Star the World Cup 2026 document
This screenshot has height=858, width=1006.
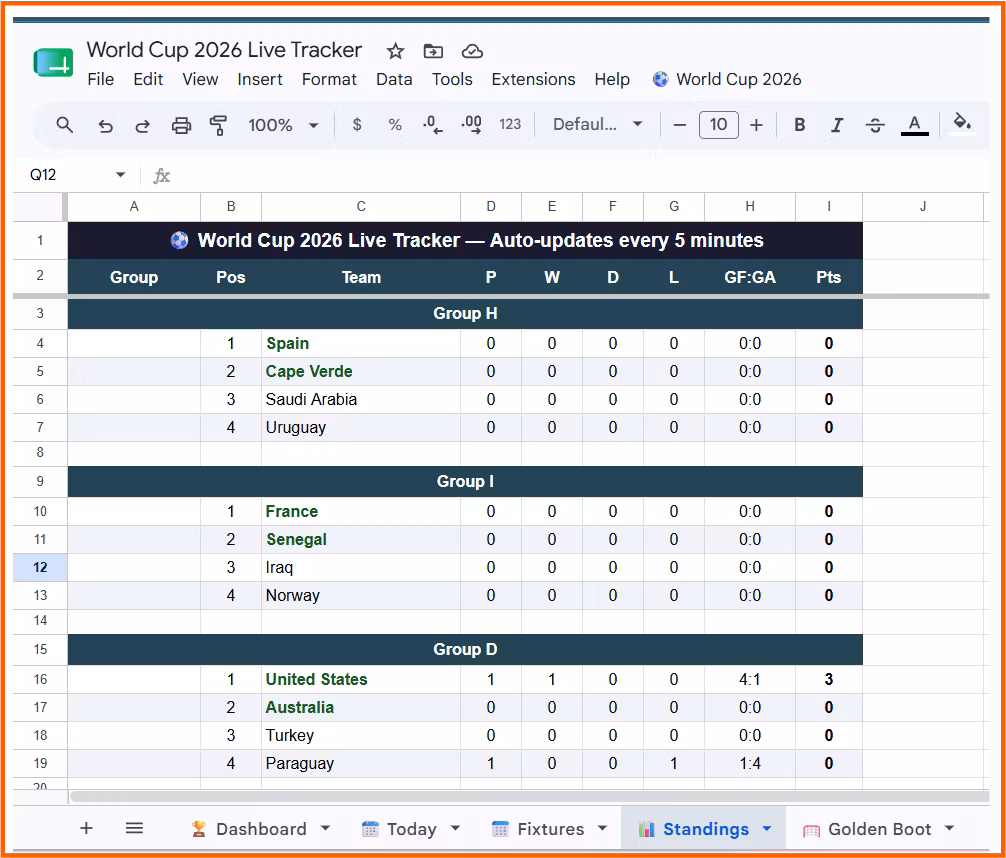tap(395, 51)
